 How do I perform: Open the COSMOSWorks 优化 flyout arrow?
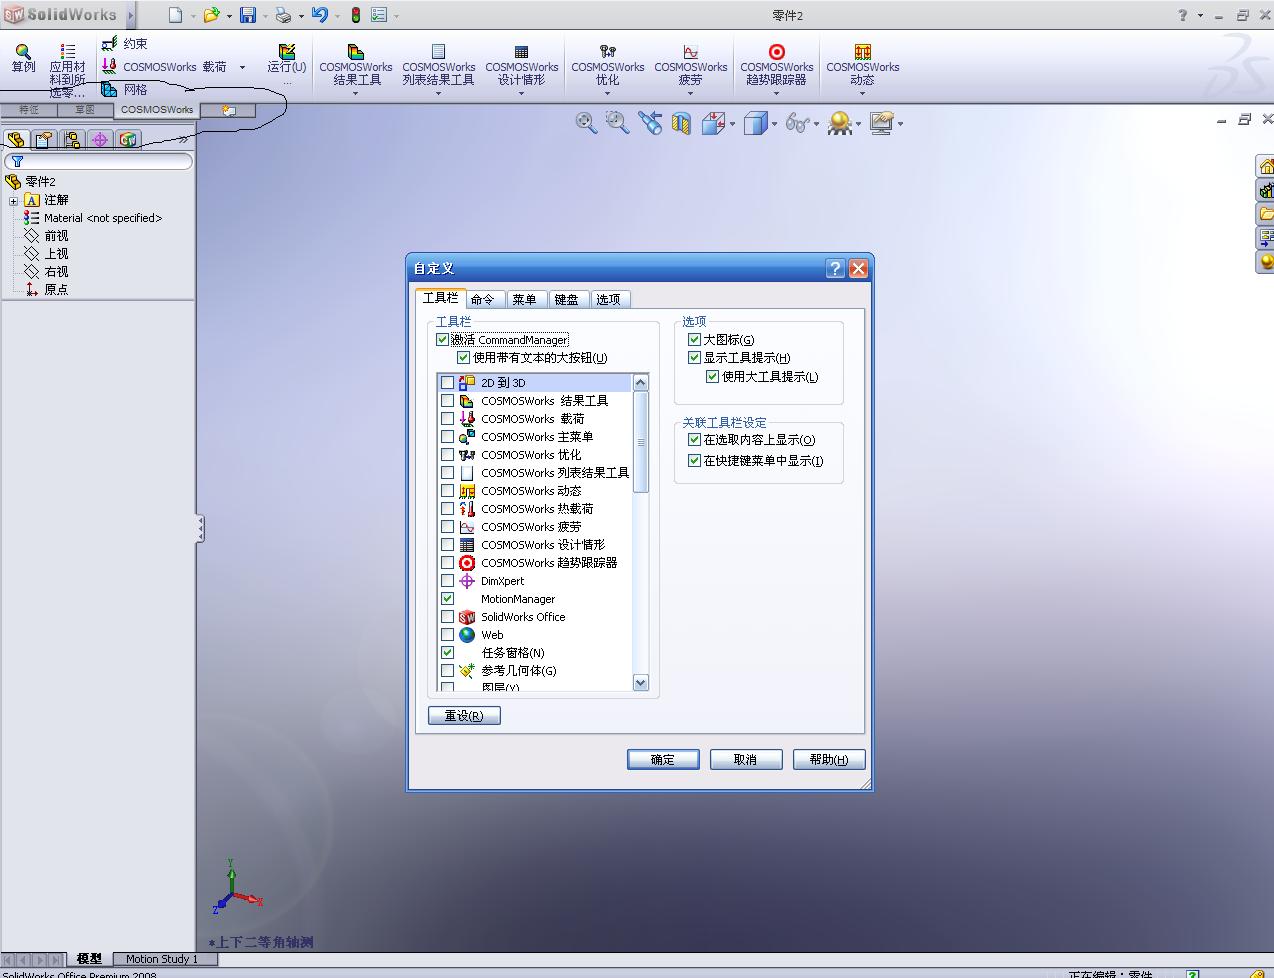pos(607,93)
